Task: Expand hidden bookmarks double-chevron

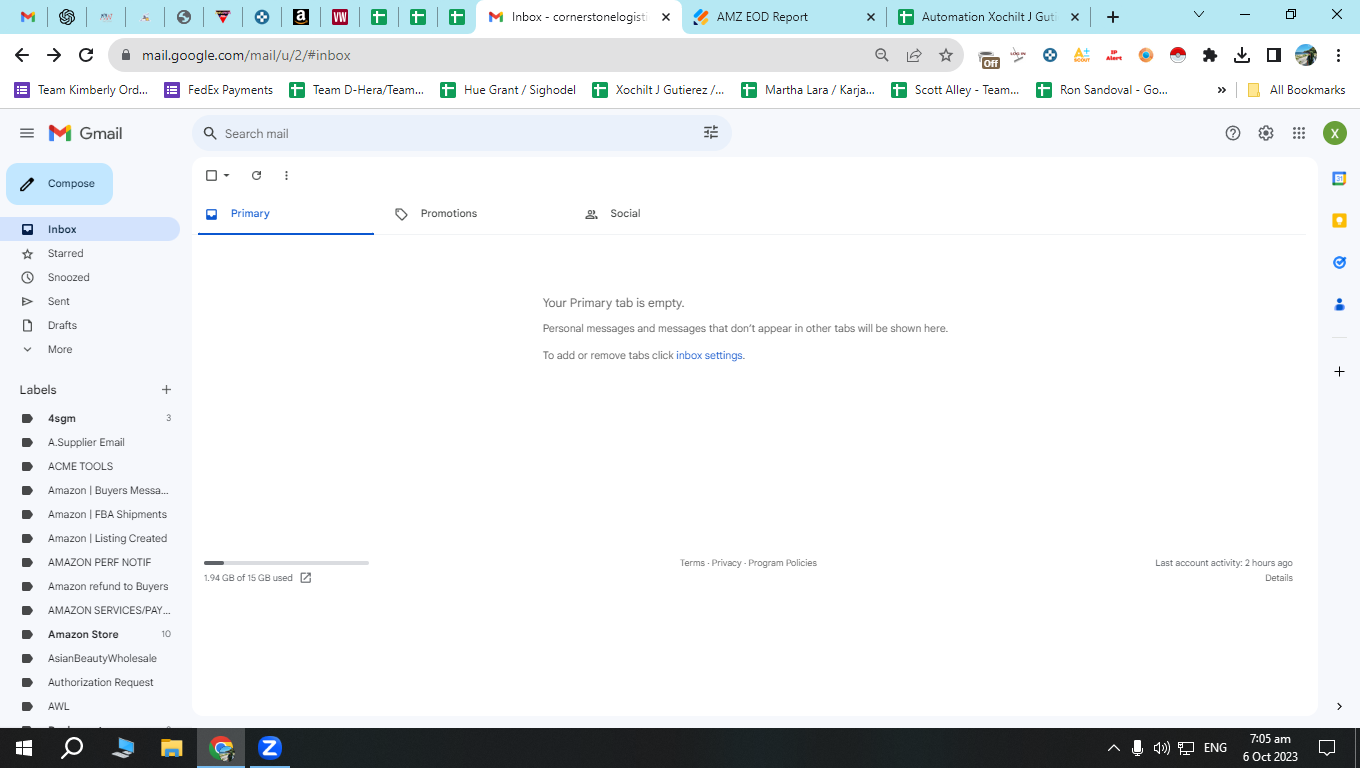Action: 1221,90
